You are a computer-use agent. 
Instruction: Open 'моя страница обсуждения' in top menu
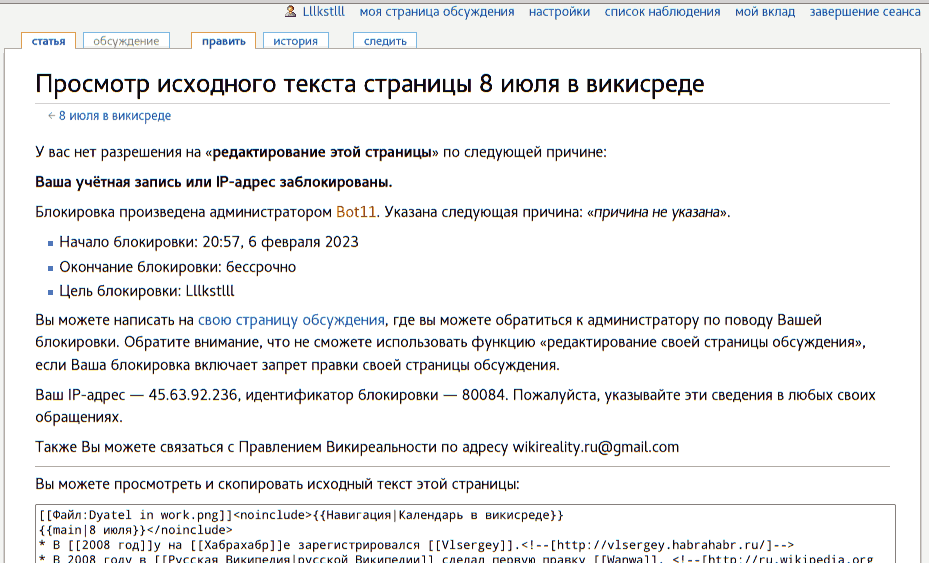(x=437, y=12)
